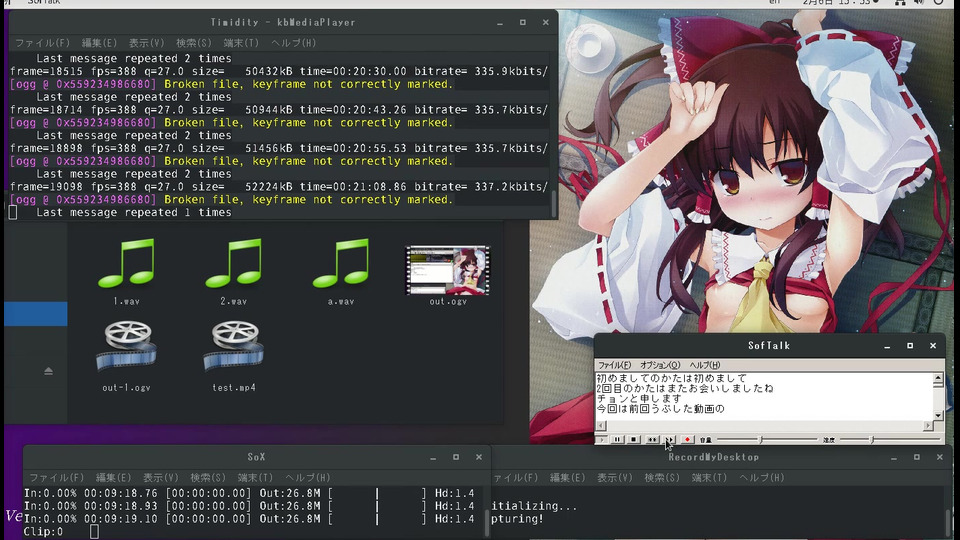960x540 pixels.
Task: Open 検索(S) menu in RecordMyDesktop window
Action: pos(662,478)
